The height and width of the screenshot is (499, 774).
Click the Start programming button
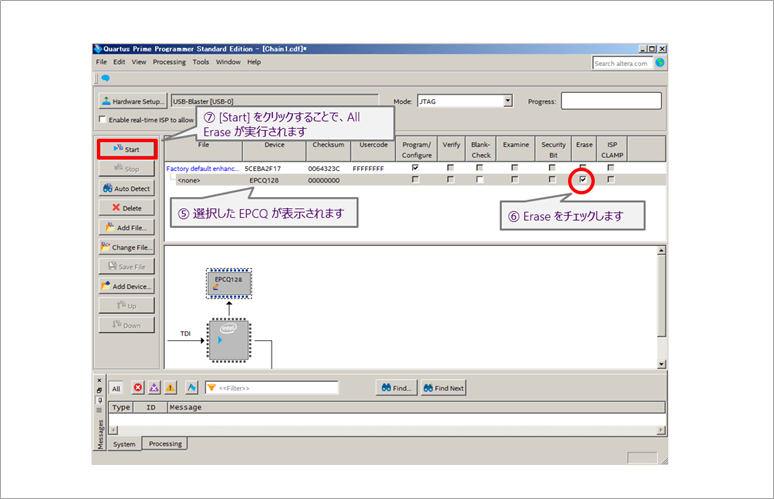coord(127,149)
